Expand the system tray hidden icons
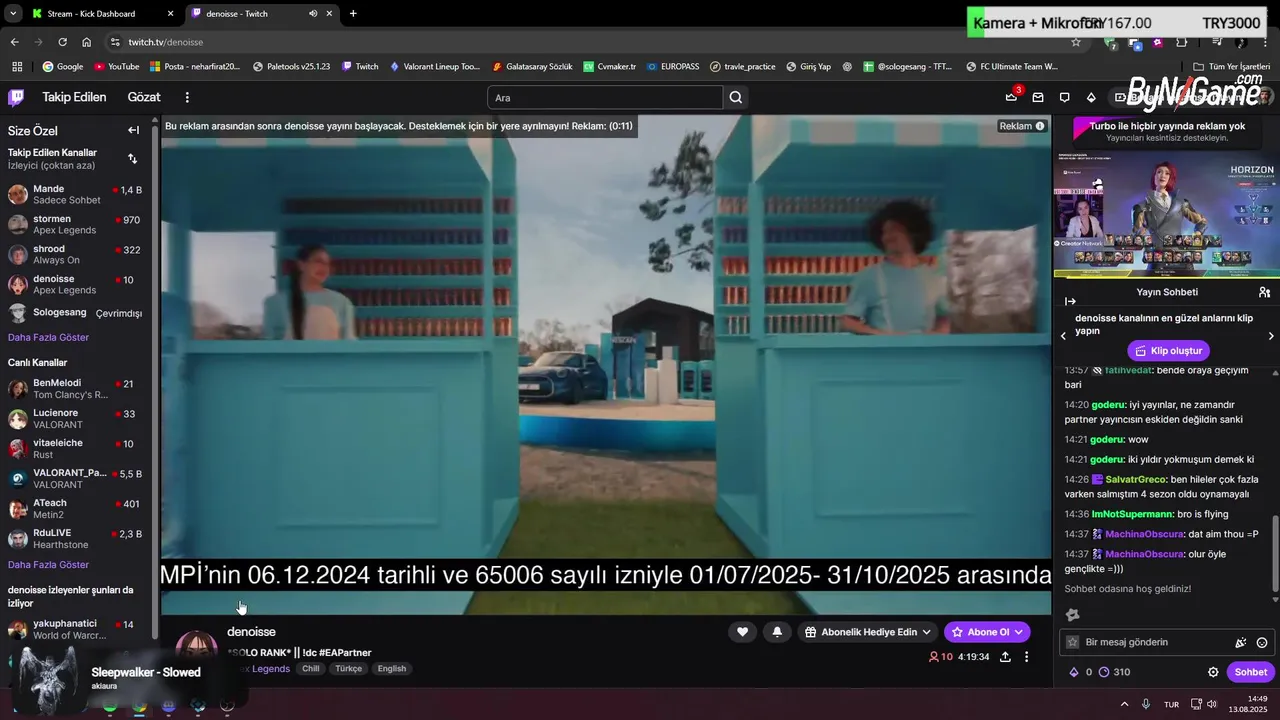Image resolution: width=1280 pixels, height=720 pixels. click(1124, 704)
